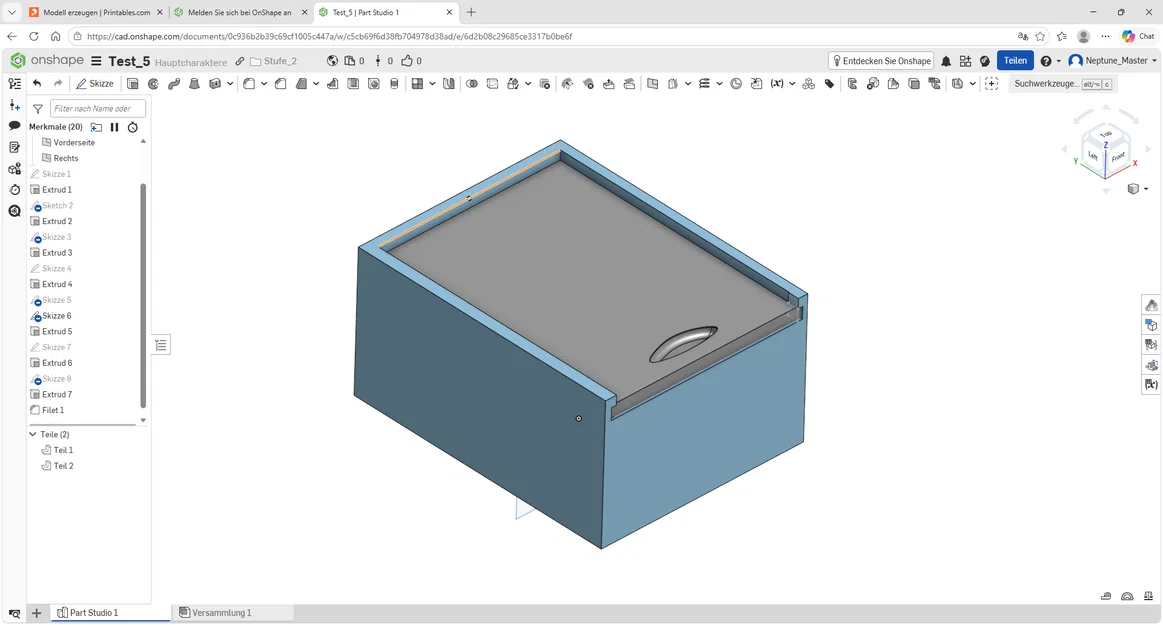
Task: Click the Extrude tool icon
Action: pos(133,84)
